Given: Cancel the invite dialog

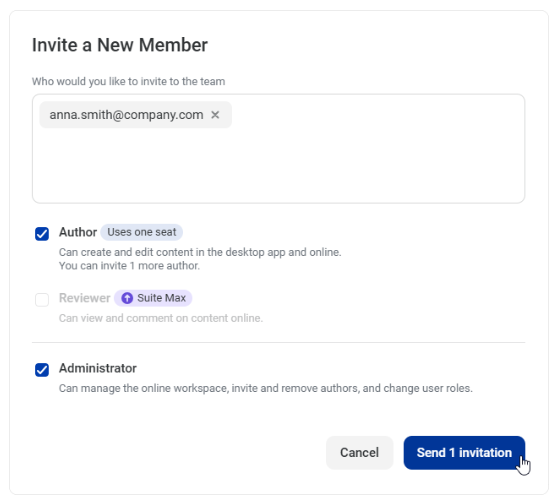Looking at the screenshot, I should click(x=359, y=453).
